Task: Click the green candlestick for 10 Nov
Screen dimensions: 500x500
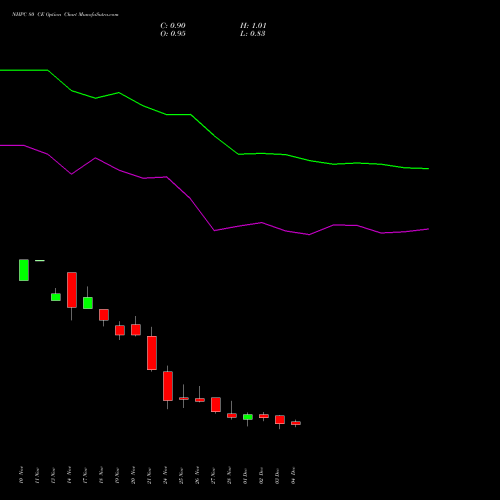Action: [x=24, y=270]
